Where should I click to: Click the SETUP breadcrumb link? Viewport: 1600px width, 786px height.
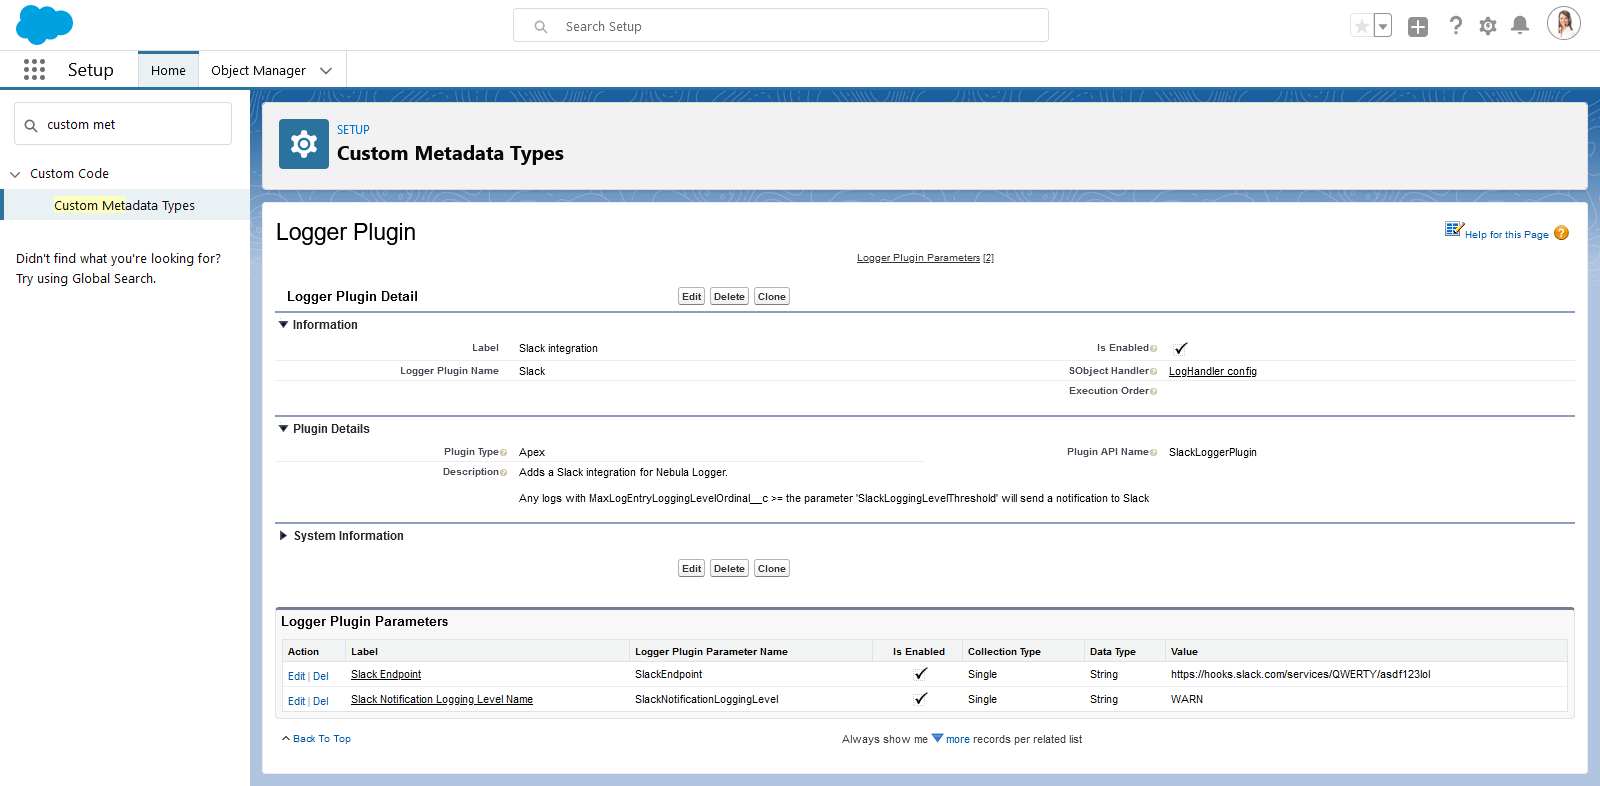click(x=353, y=130)
